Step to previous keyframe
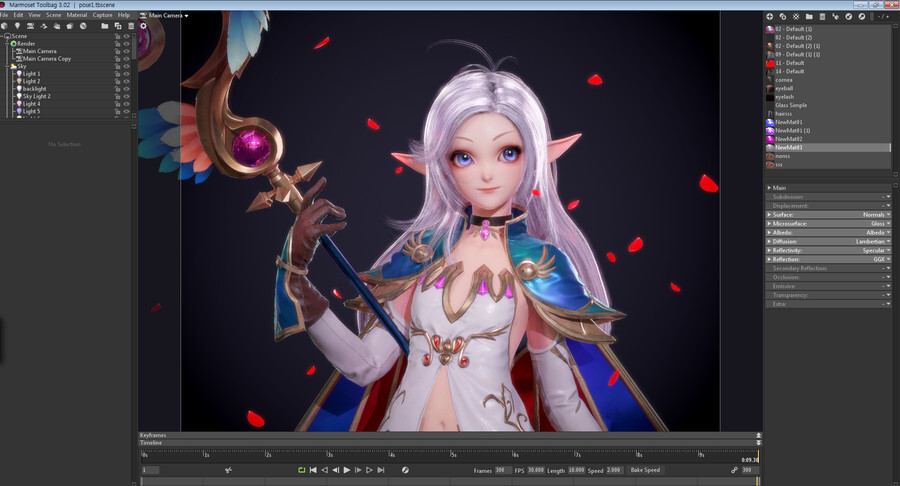 [324, 470]
